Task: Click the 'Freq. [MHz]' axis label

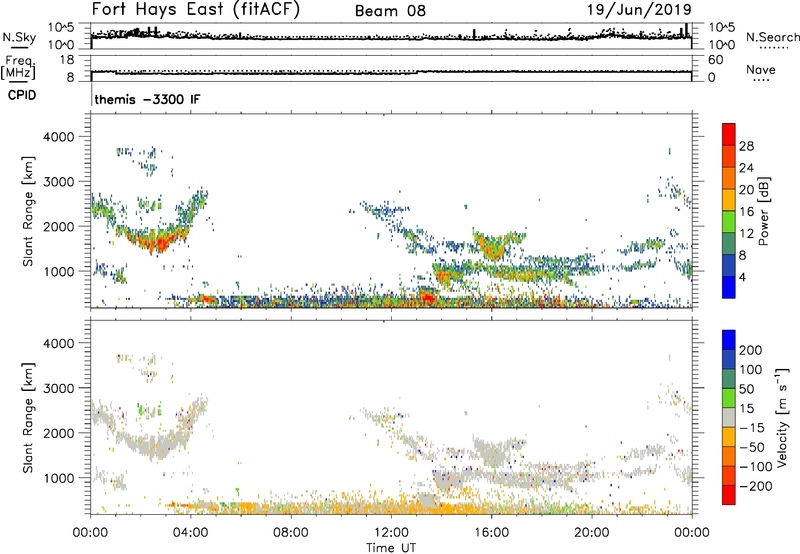Action: tap(19, 67)
